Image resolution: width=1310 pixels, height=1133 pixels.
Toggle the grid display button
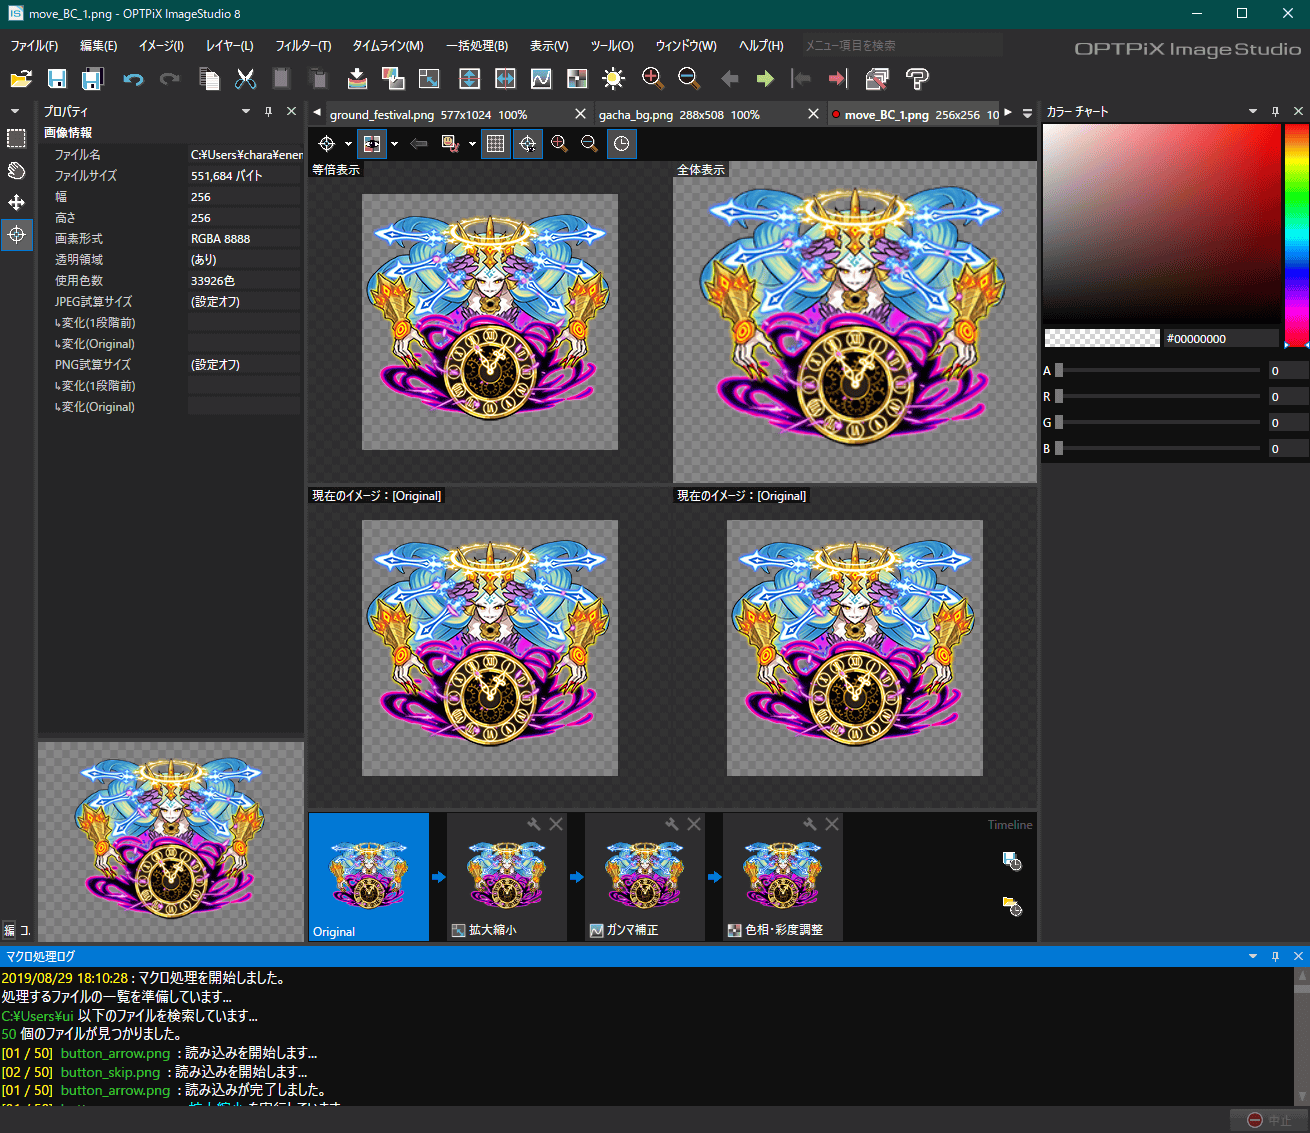(x=495, y=144)
